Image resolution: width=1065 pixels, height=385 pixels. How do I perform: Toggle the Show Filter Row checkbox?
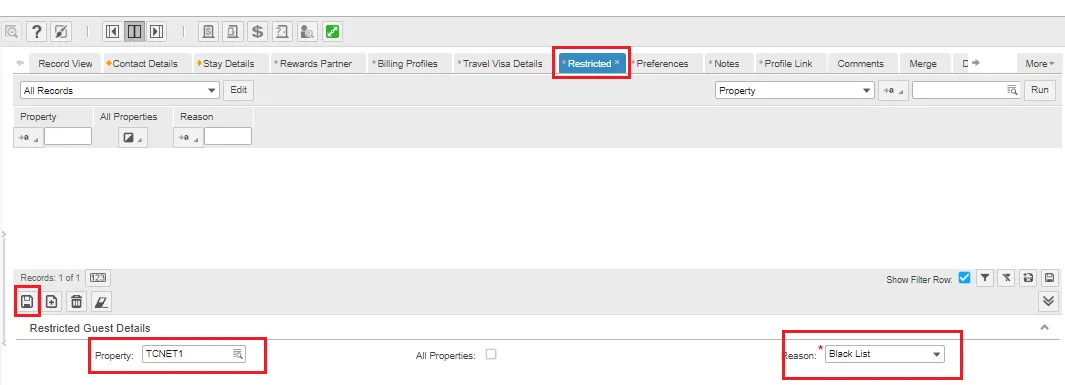point(964,278)
